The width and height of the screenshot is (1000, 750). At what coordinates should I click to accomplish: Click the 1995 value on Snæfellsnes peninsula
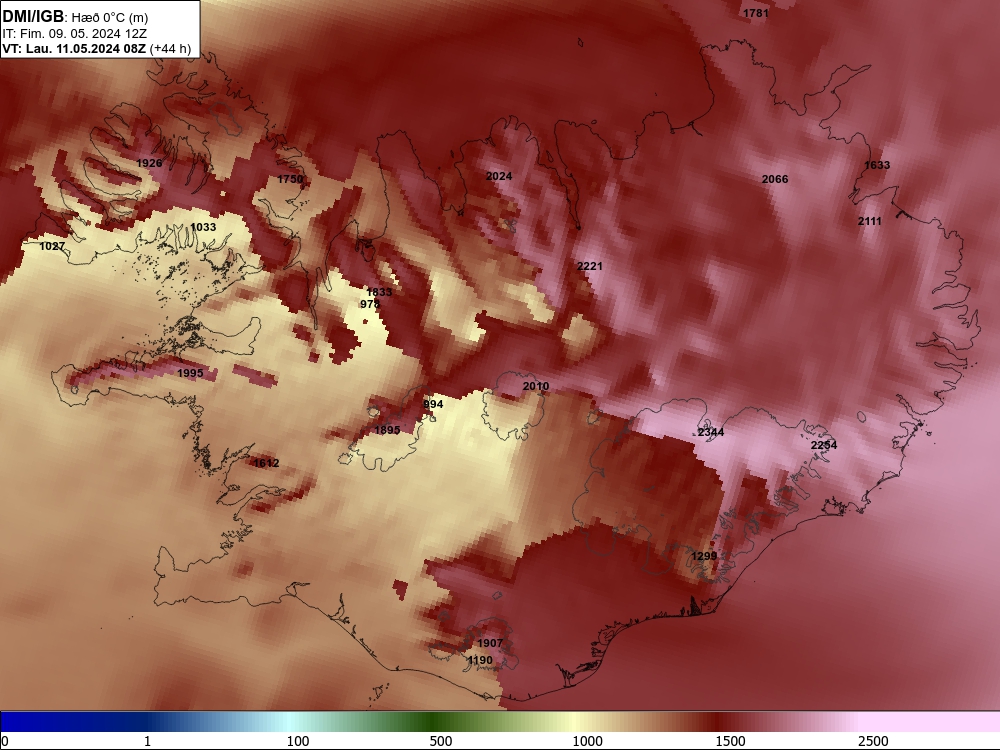tap(190, 373)
